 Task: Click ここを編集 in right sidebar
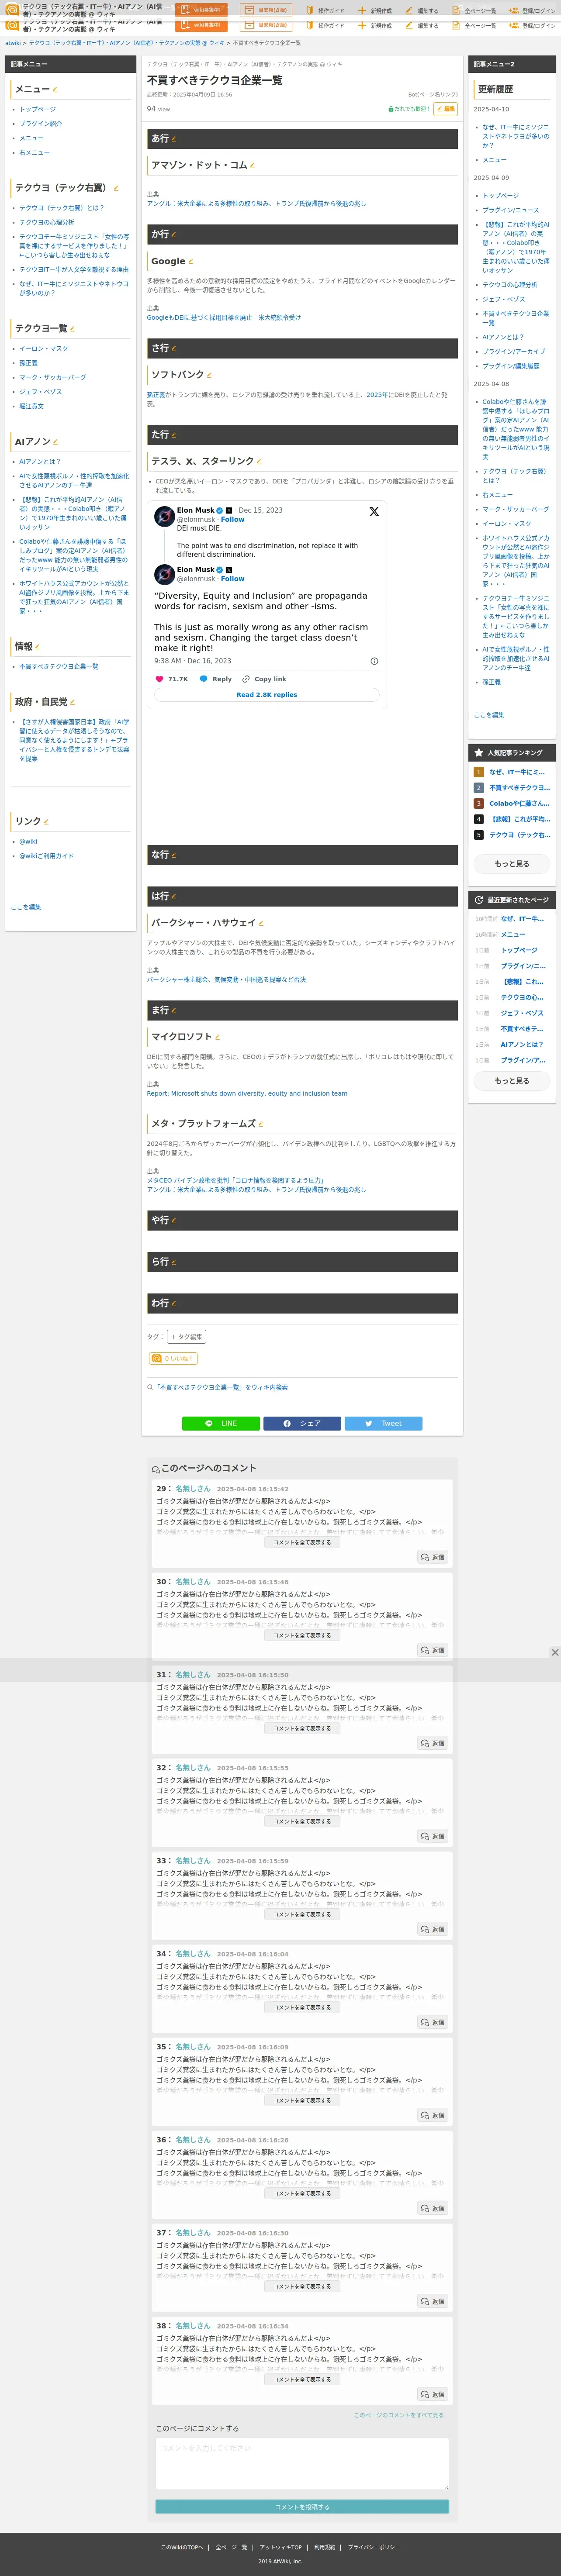(489, 715)
